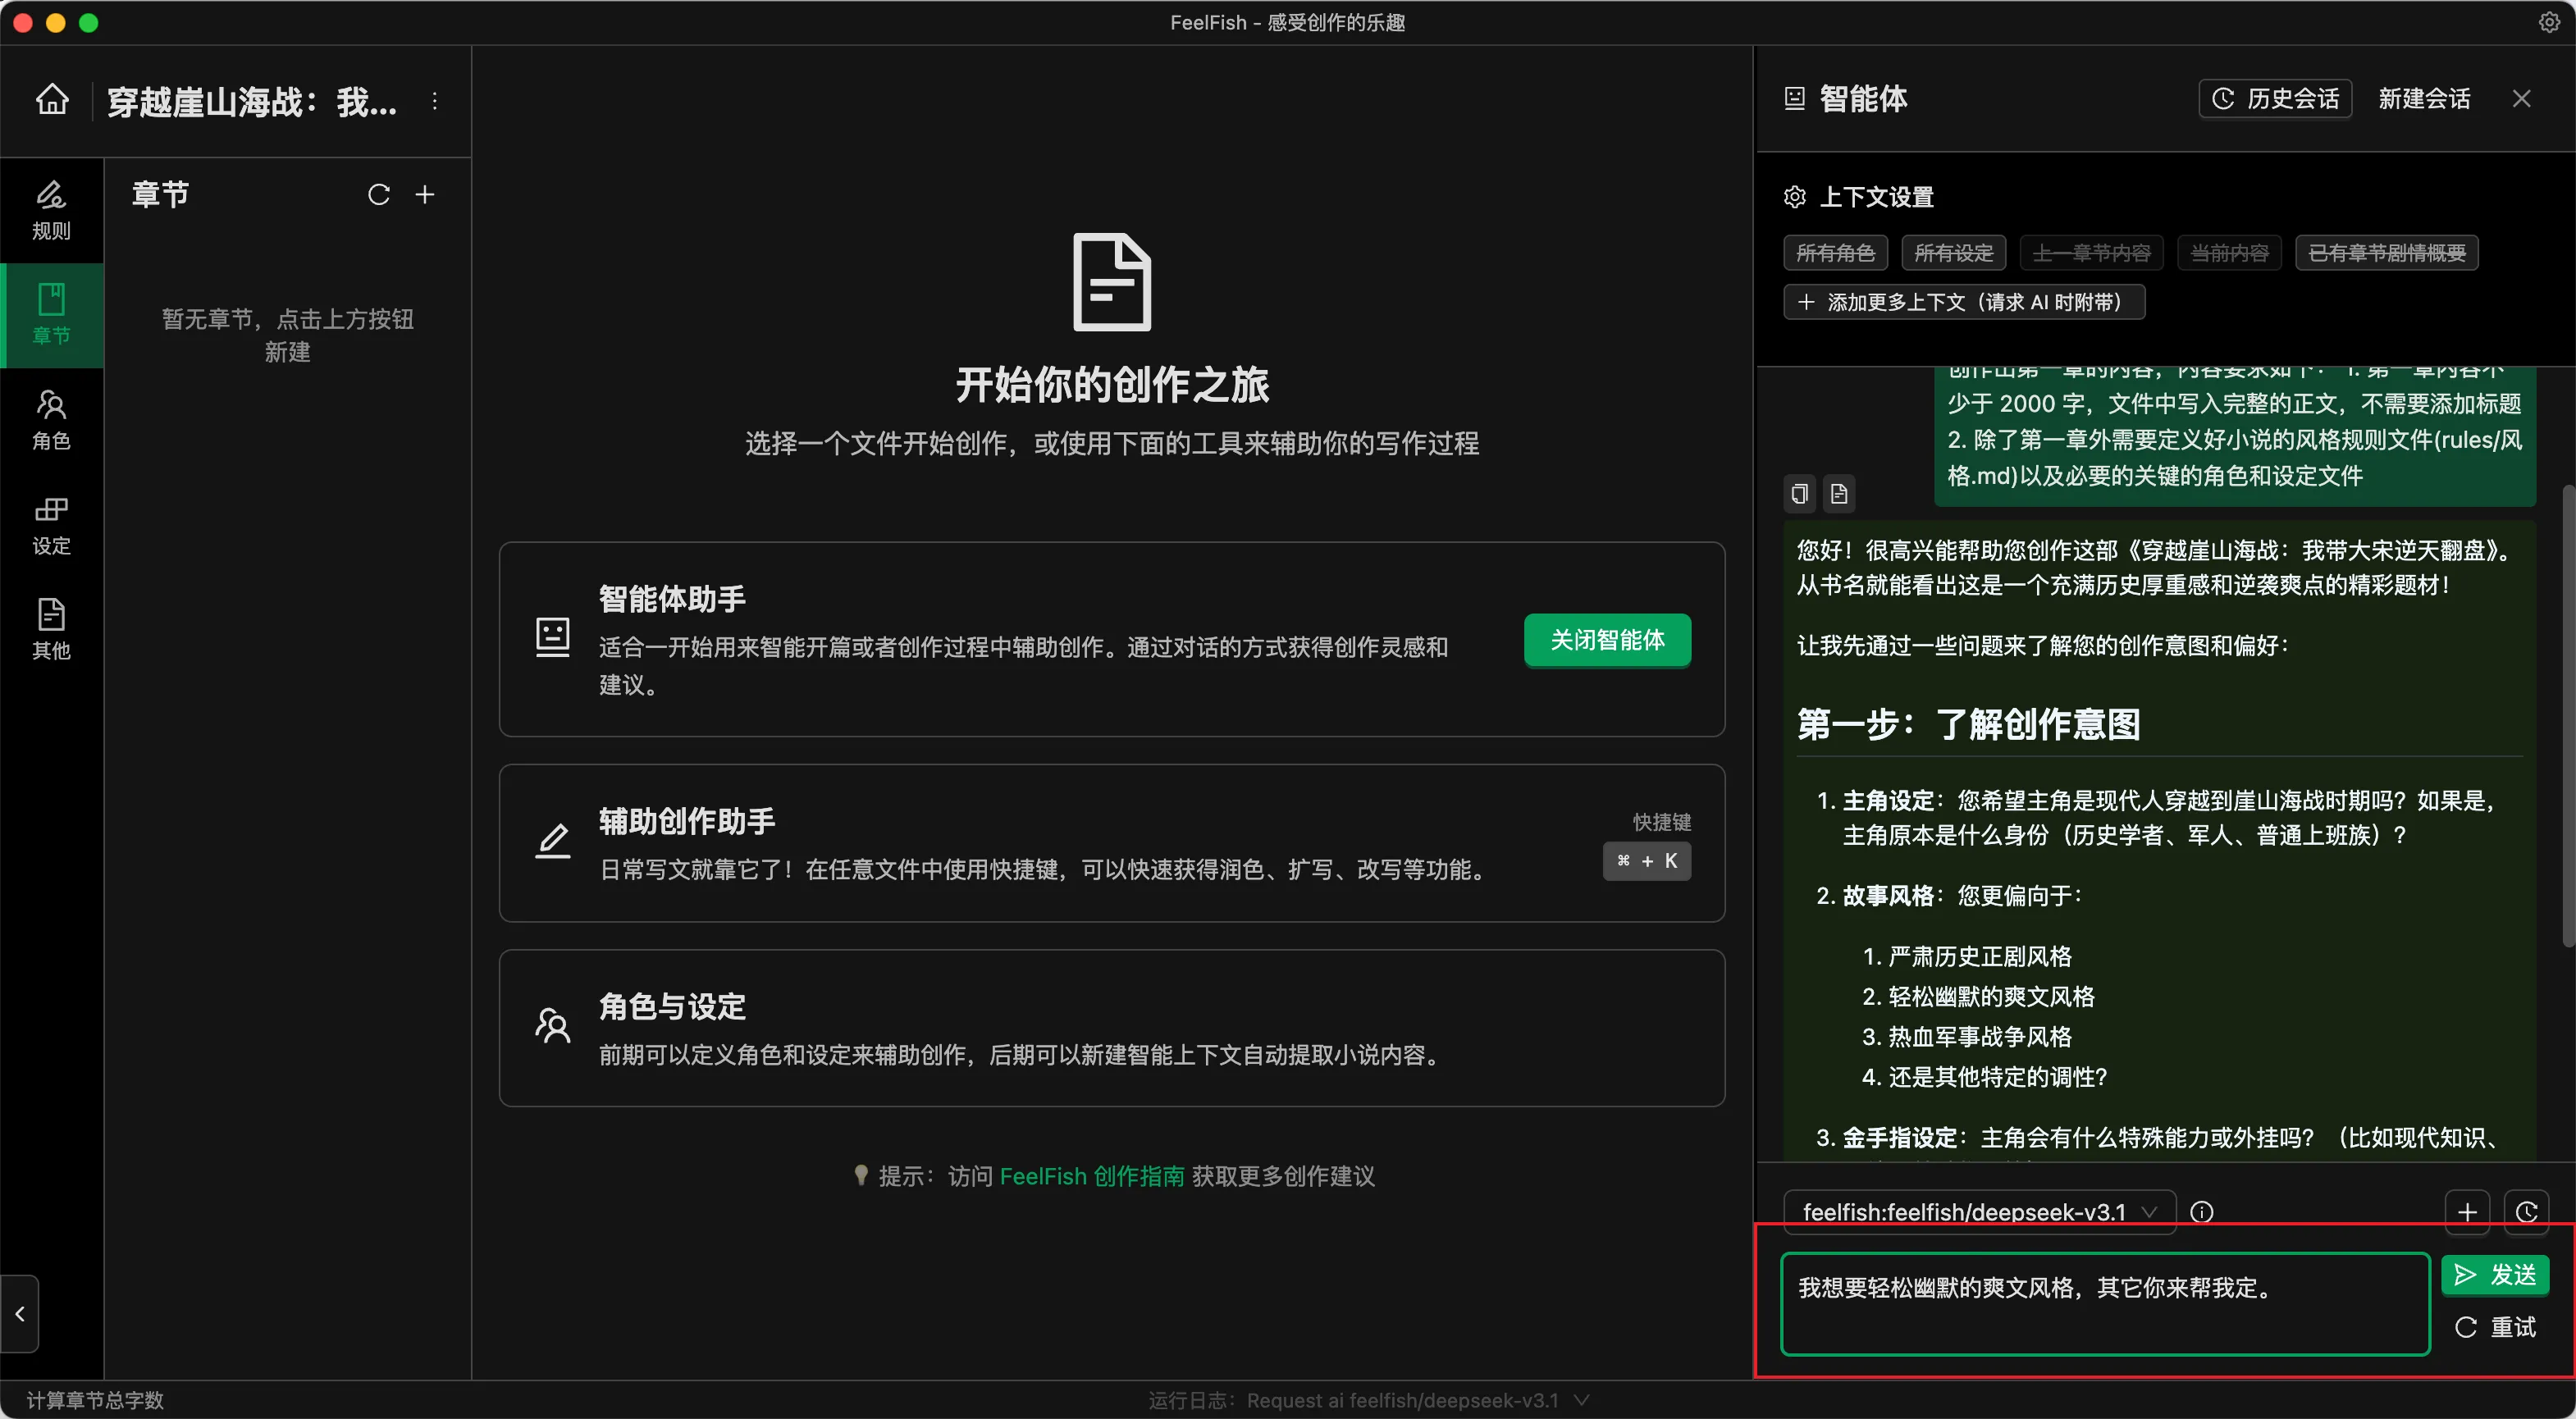Image resolution: width=2576 pixels, height=1419 pixels.
Task: Open the model info icon
Action: tap(2201, 1212)
